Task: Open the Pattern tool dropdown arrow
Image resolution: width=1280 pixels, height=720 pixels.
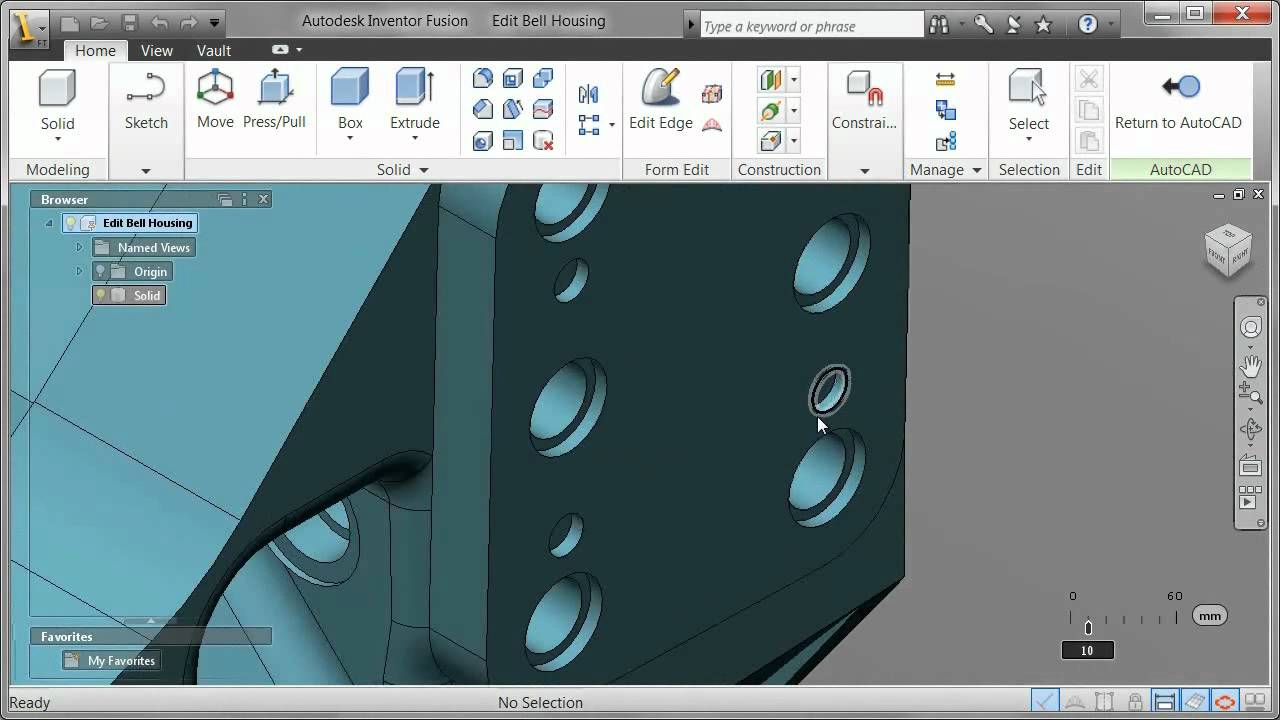Action: [x=612, y=126]
